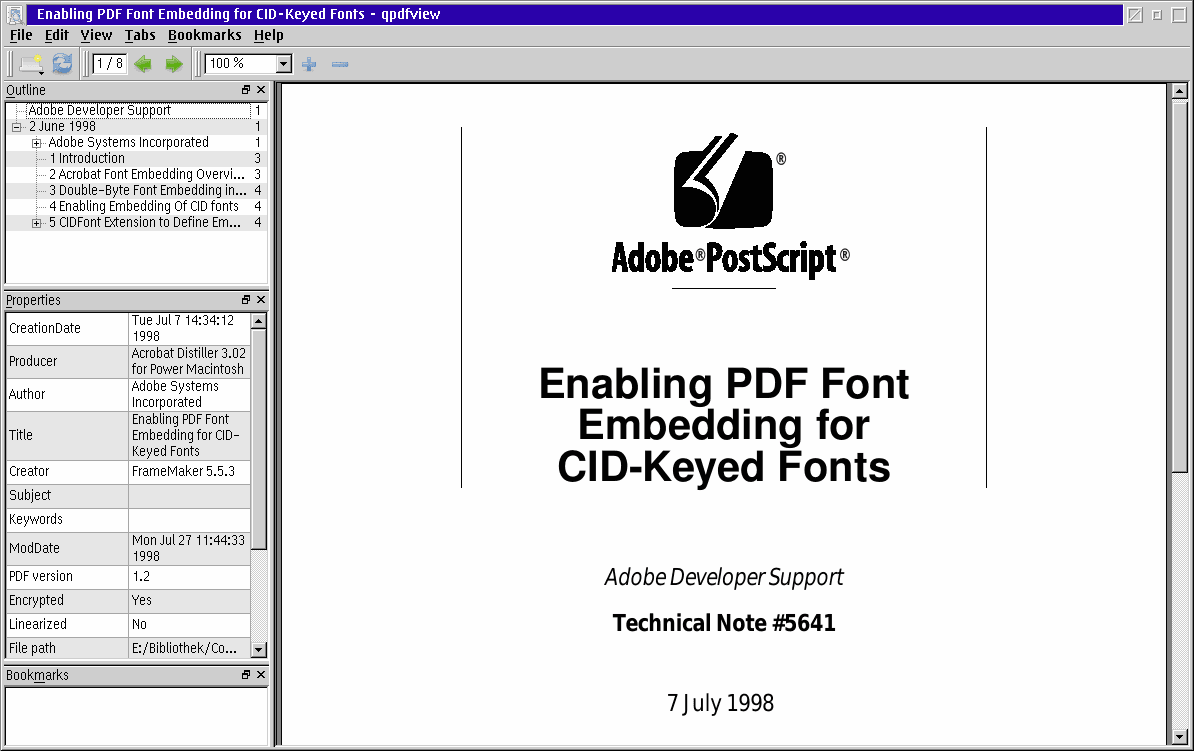Select 'Adobe Systems Incorporated' outline entry

(x=128, y=142)
